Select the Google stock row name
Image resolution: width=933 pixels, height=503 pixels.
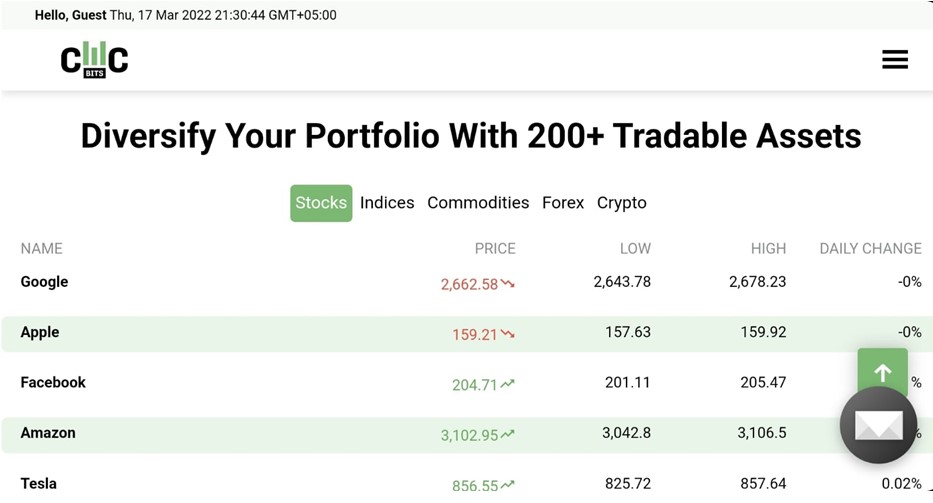(x=45, y=282)
